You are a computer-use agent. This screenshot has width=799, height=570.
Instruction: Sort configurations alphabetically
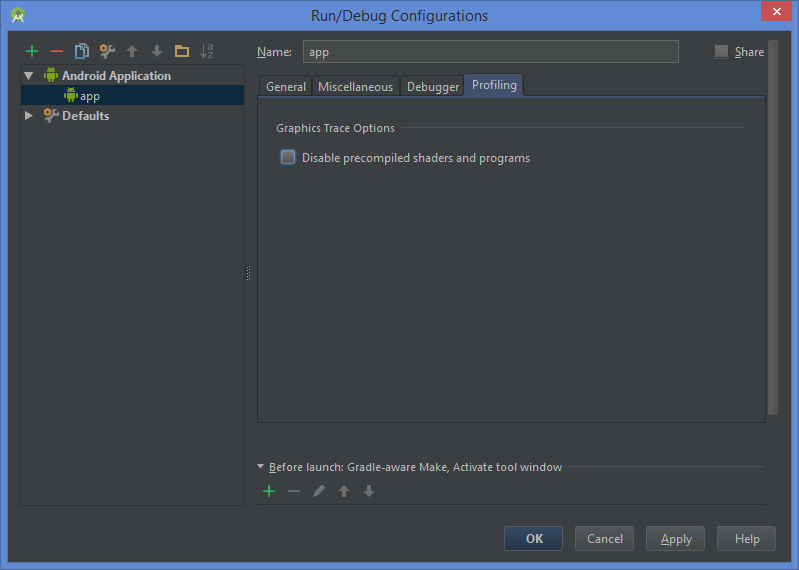coord(206,51)
